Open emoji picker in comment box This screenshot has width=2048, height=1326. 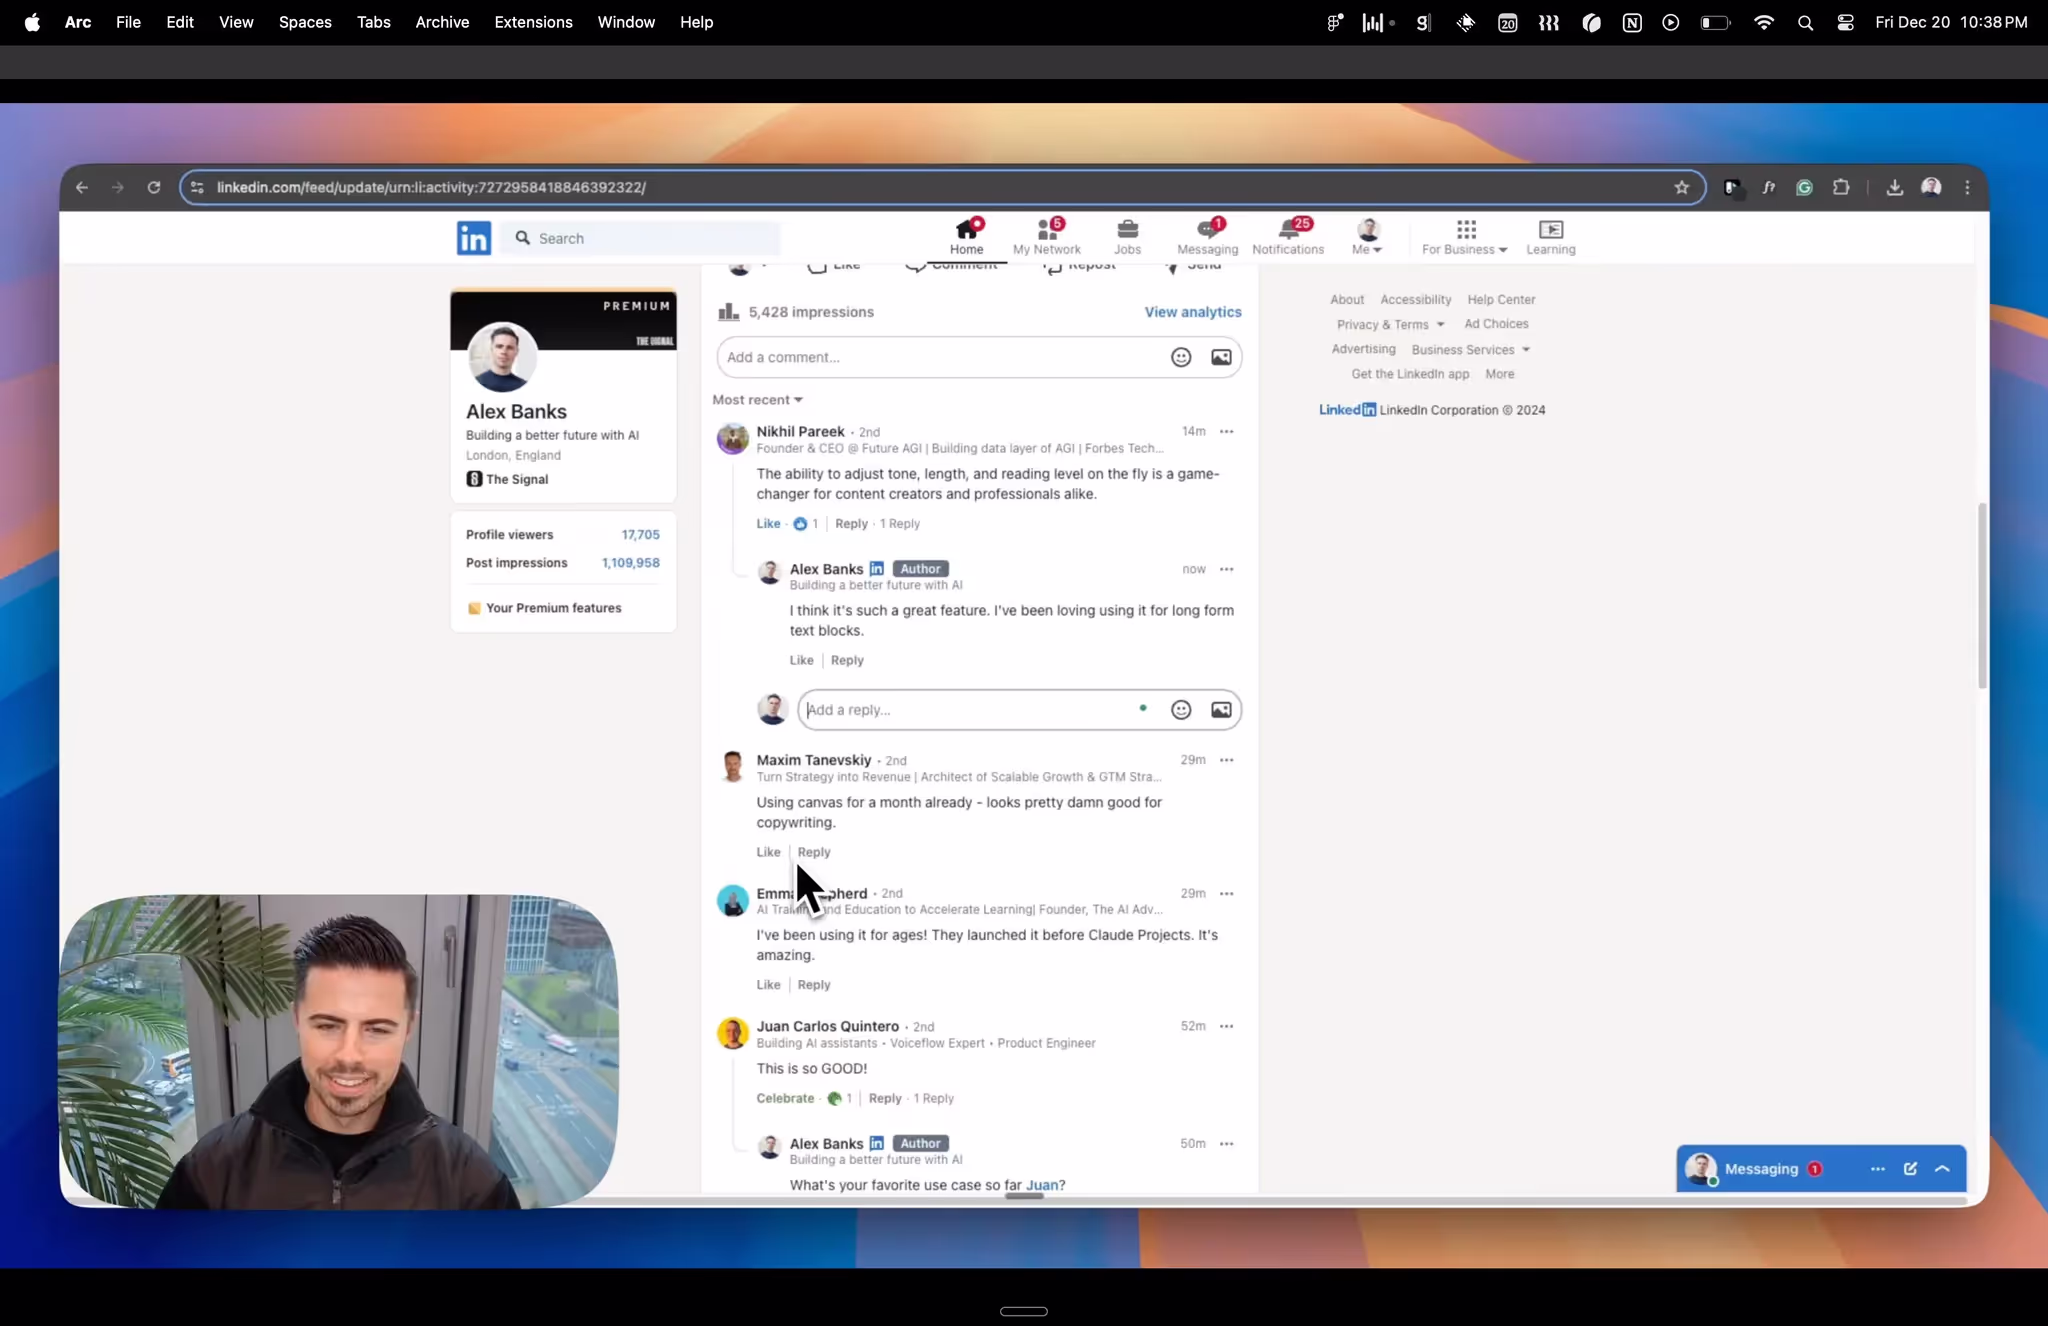(1181, 357)
